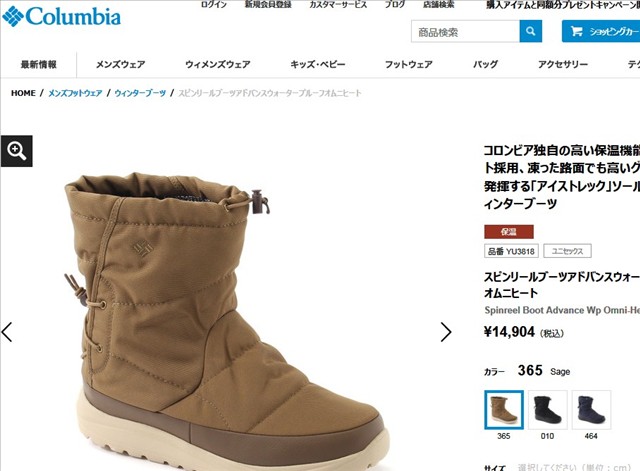The width and height of the screenshot is (640, 471).
Task: Show next product image arrow
Action: pyautogui.click(x=446, y=331)
